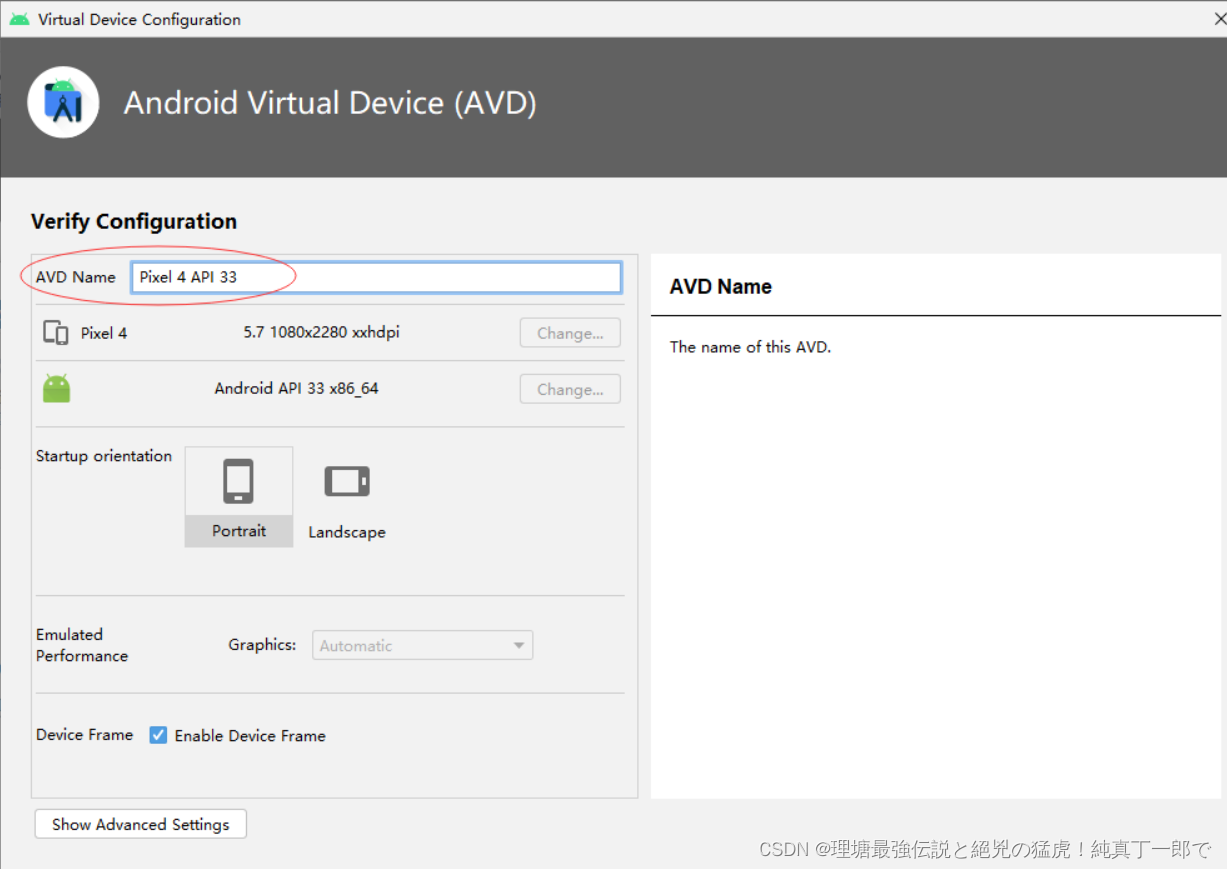Open the Graphics dropdown
Screen dimensions: 1227x869
422,645
